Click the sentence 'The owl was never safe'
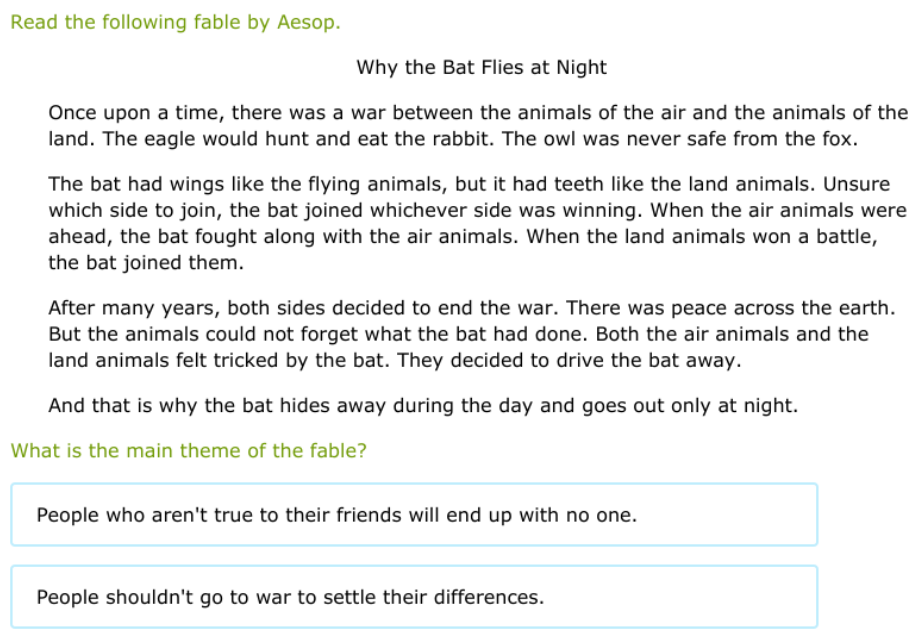This screenshot has width=911, height=638. 680,140
